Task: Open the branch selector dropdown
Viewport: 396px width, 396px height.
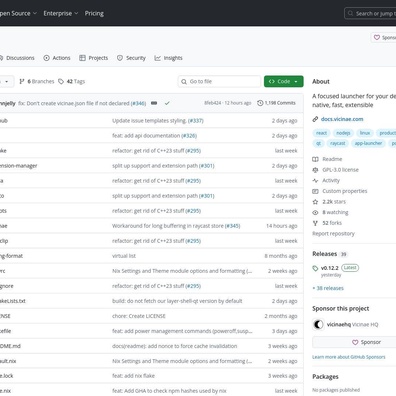Action: (x=7, y=81)
